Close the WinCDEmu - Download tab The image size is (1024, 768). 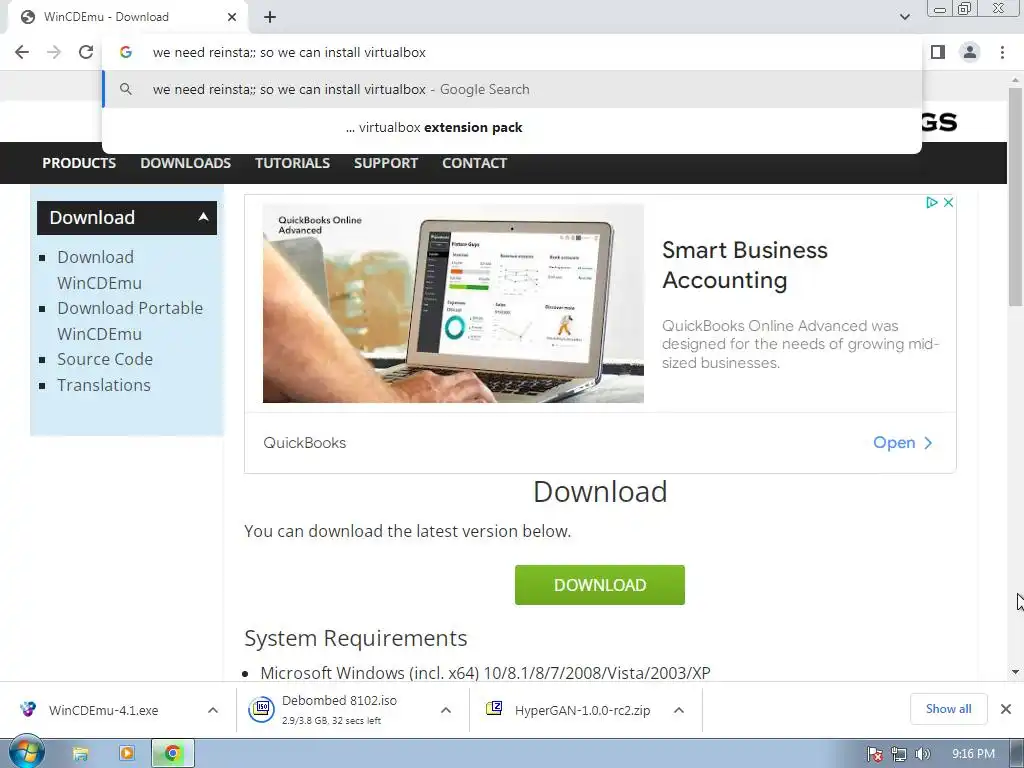pyautogui.click(x=232, y=17)
